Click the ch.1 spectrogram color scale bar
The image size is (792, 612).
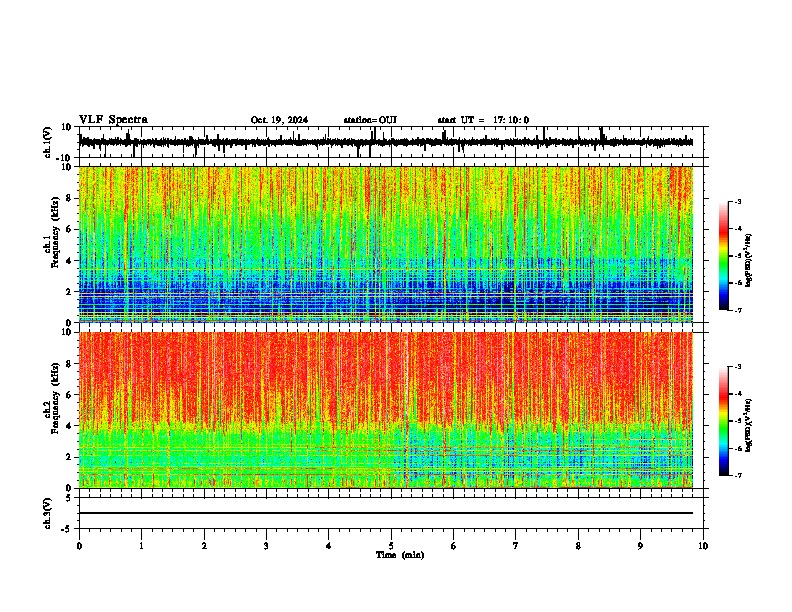click(723, 256)
